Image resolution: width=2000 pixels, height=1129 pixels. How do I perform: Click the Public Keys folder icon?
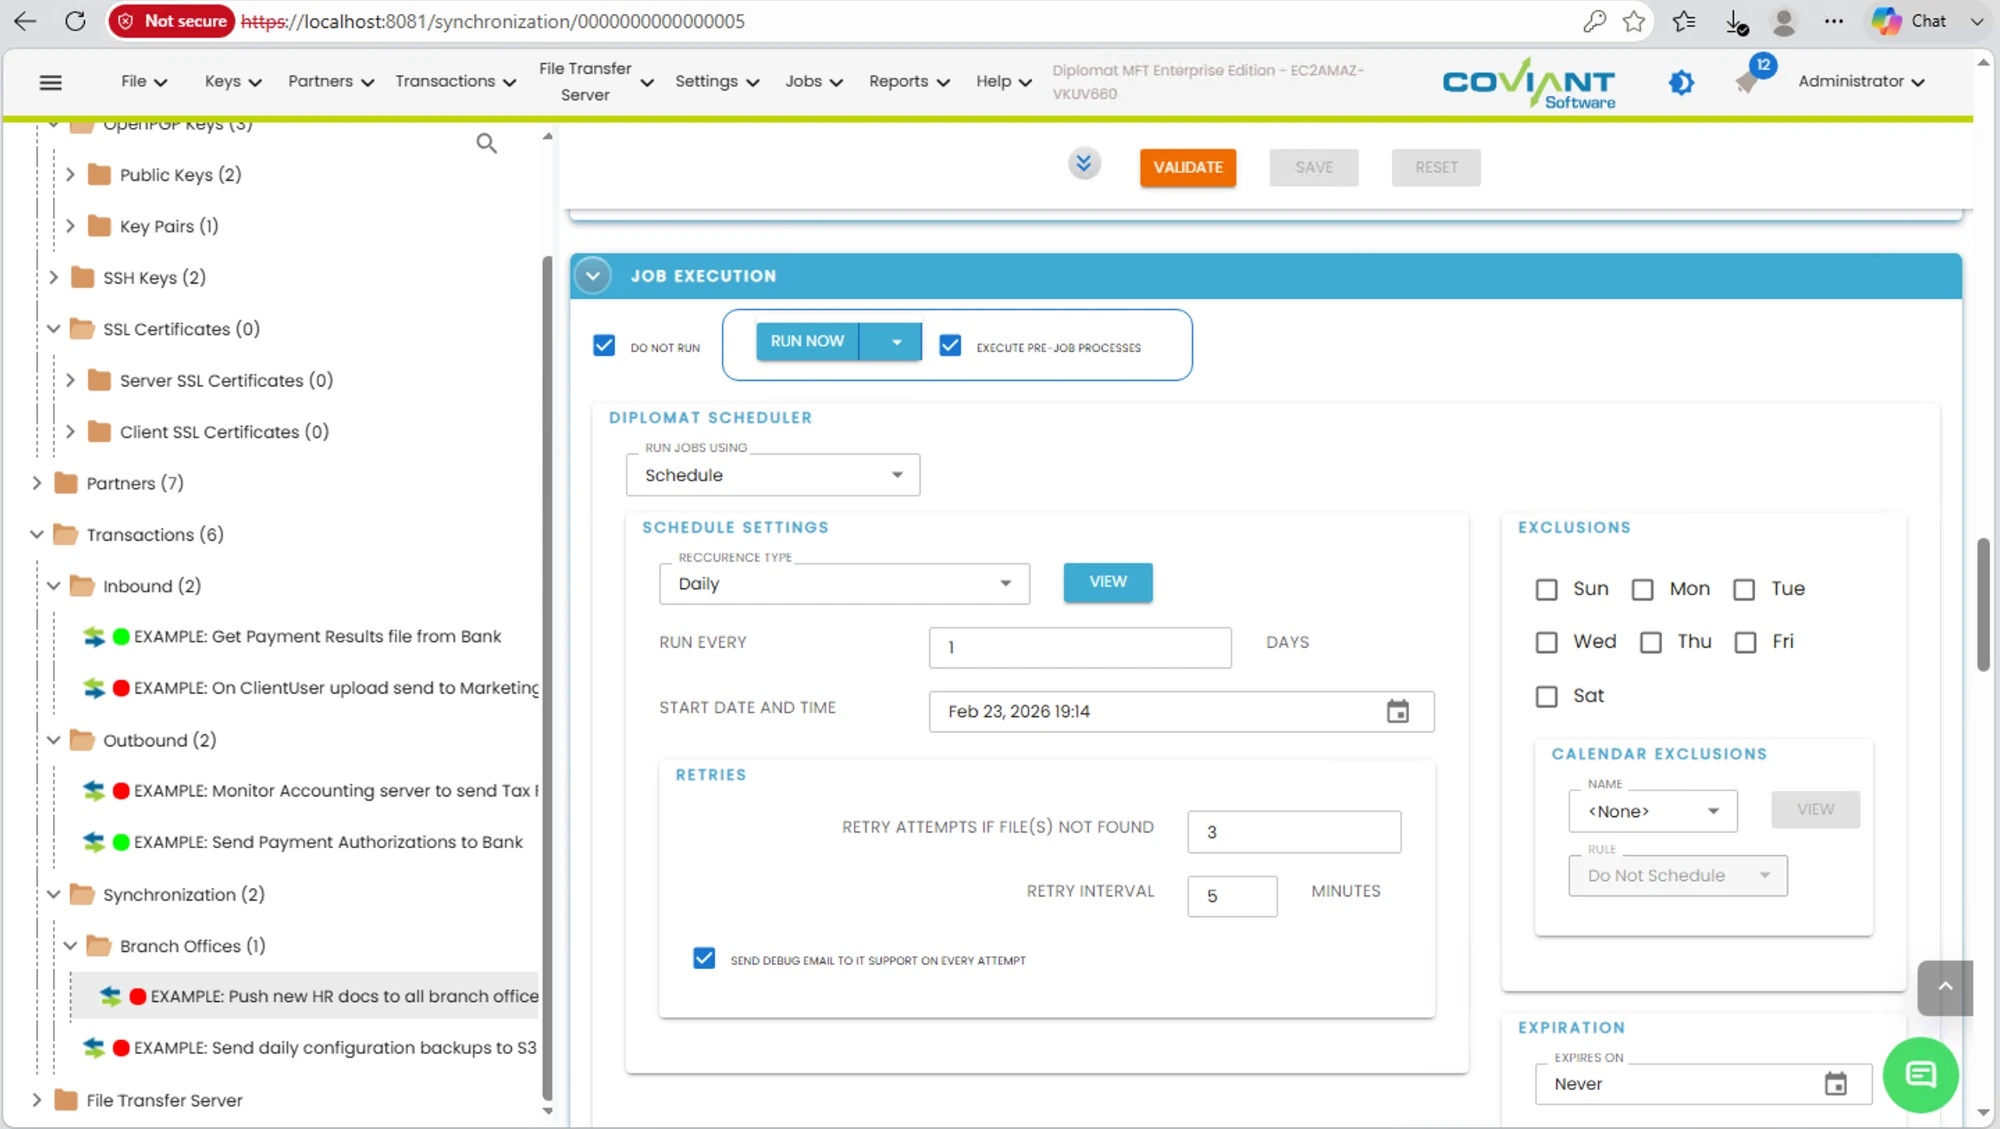(x=99, y=175)
